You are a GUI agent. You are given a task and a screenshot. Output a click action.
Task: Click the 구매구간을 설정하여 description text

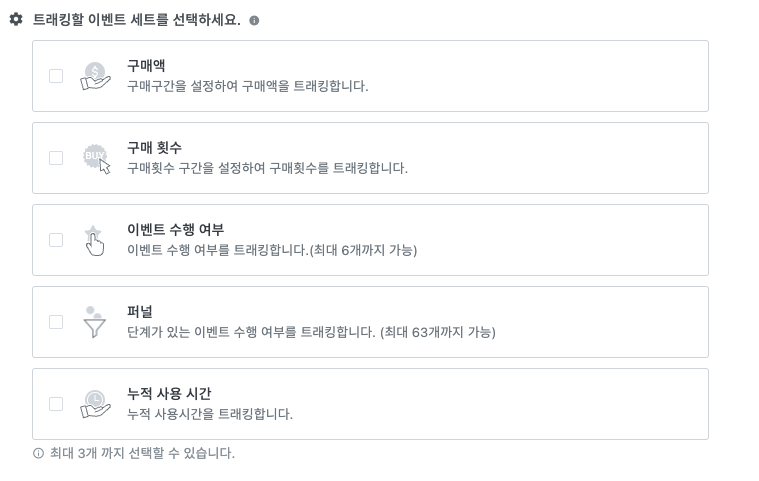pos(248,86)
